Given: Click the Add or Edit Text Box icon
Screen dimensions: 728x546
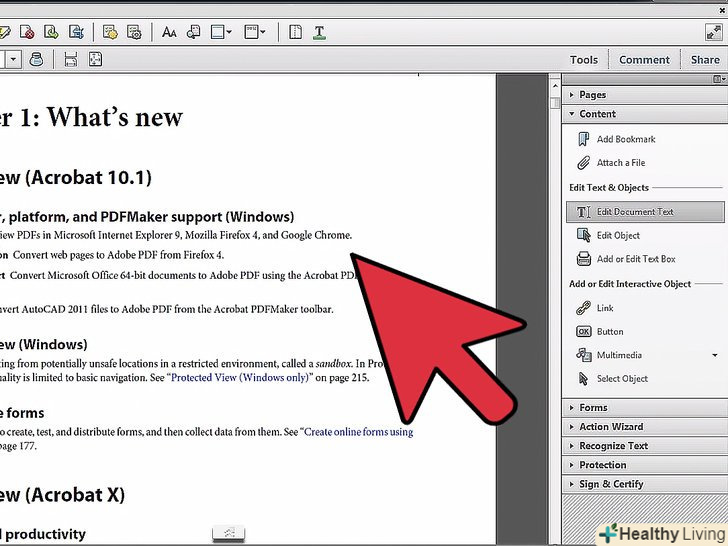Looking at the screenshot, I should click(x=583, y=259).
